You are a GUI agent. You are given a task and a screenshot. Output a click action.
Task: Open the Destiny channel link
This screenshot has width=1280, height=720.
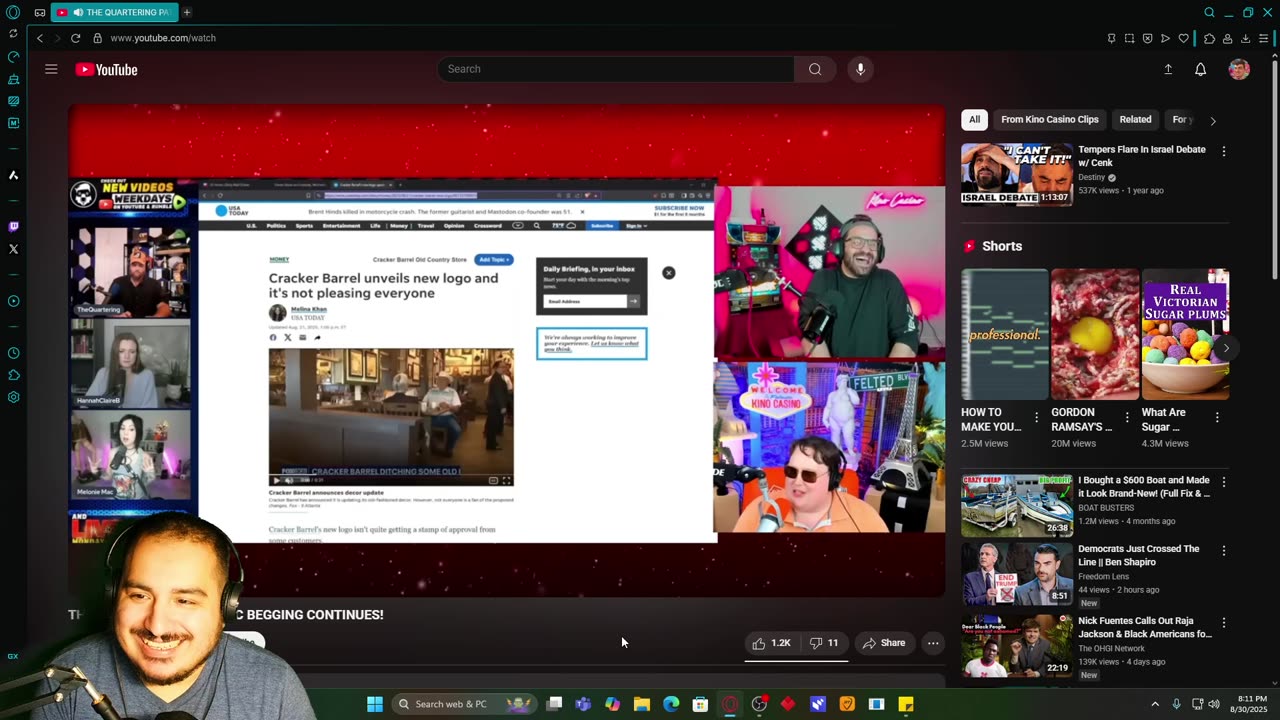click(1091, 177)
